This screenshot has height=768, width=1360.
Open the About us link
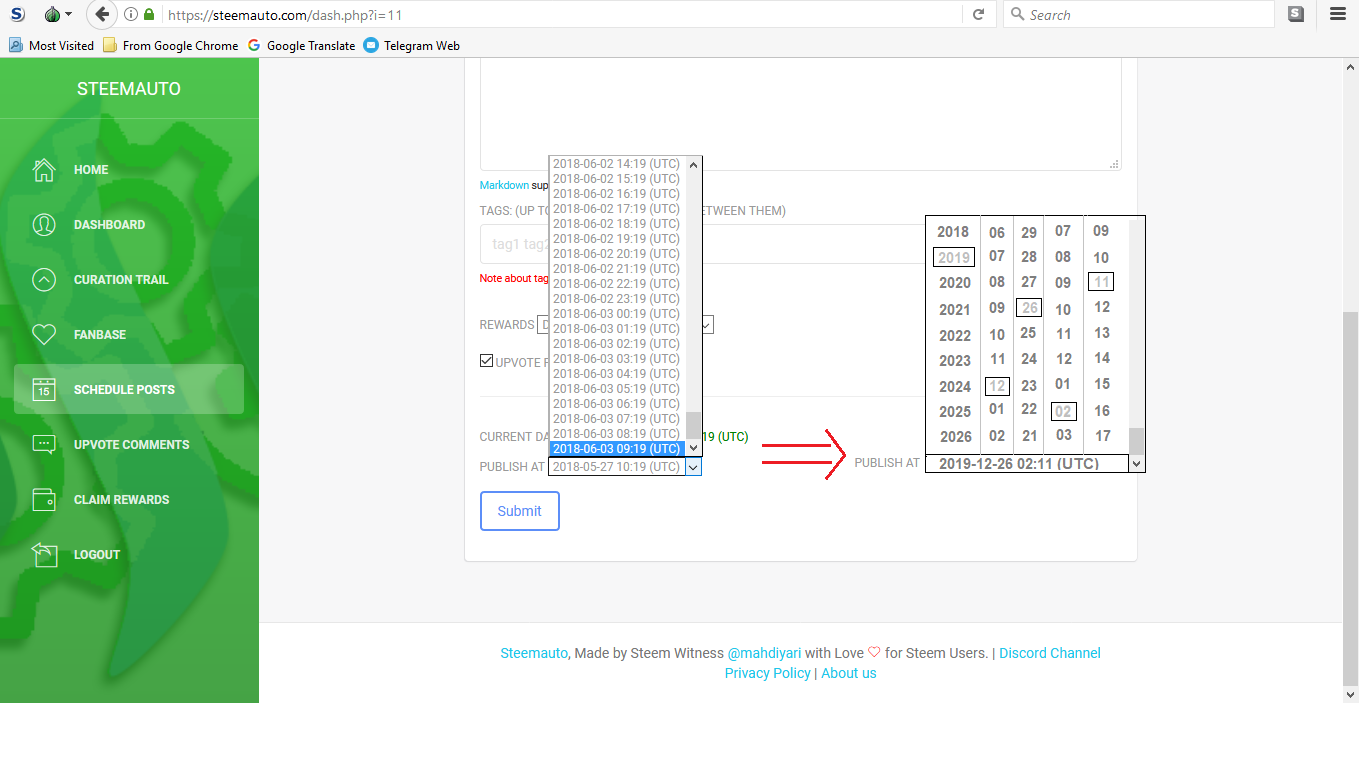849,673
